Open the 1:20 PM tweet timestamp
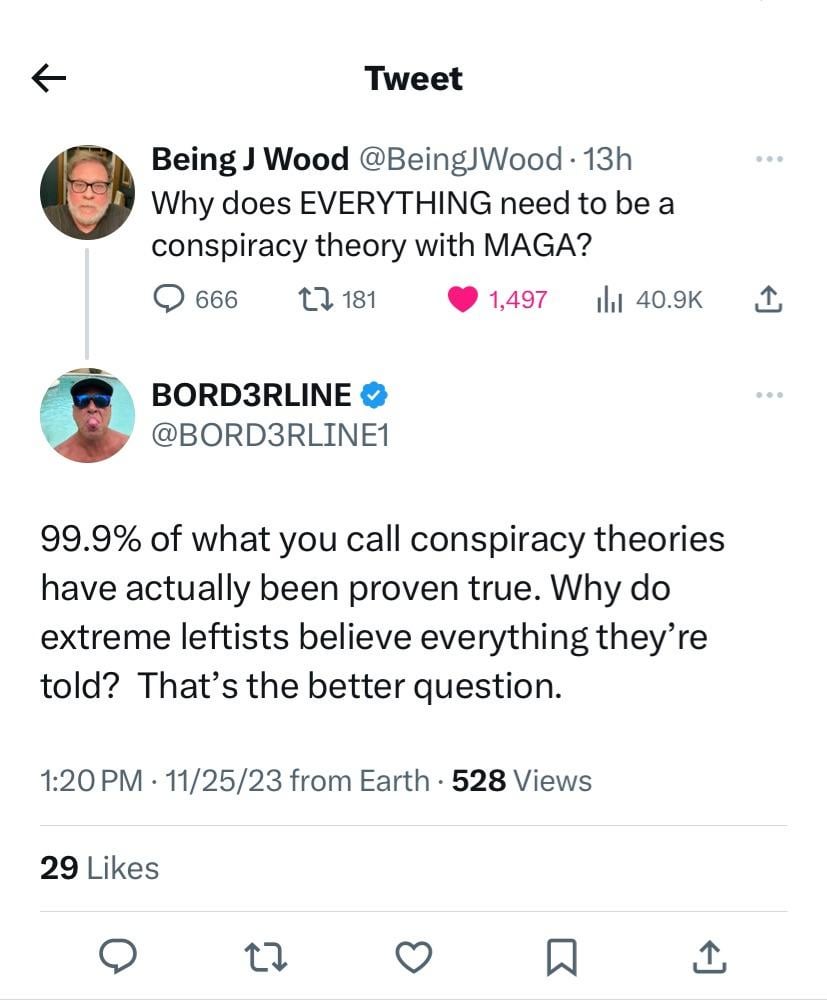Image resolution: width=827 pixels, height=1004 pixels. tap(92, 780)
